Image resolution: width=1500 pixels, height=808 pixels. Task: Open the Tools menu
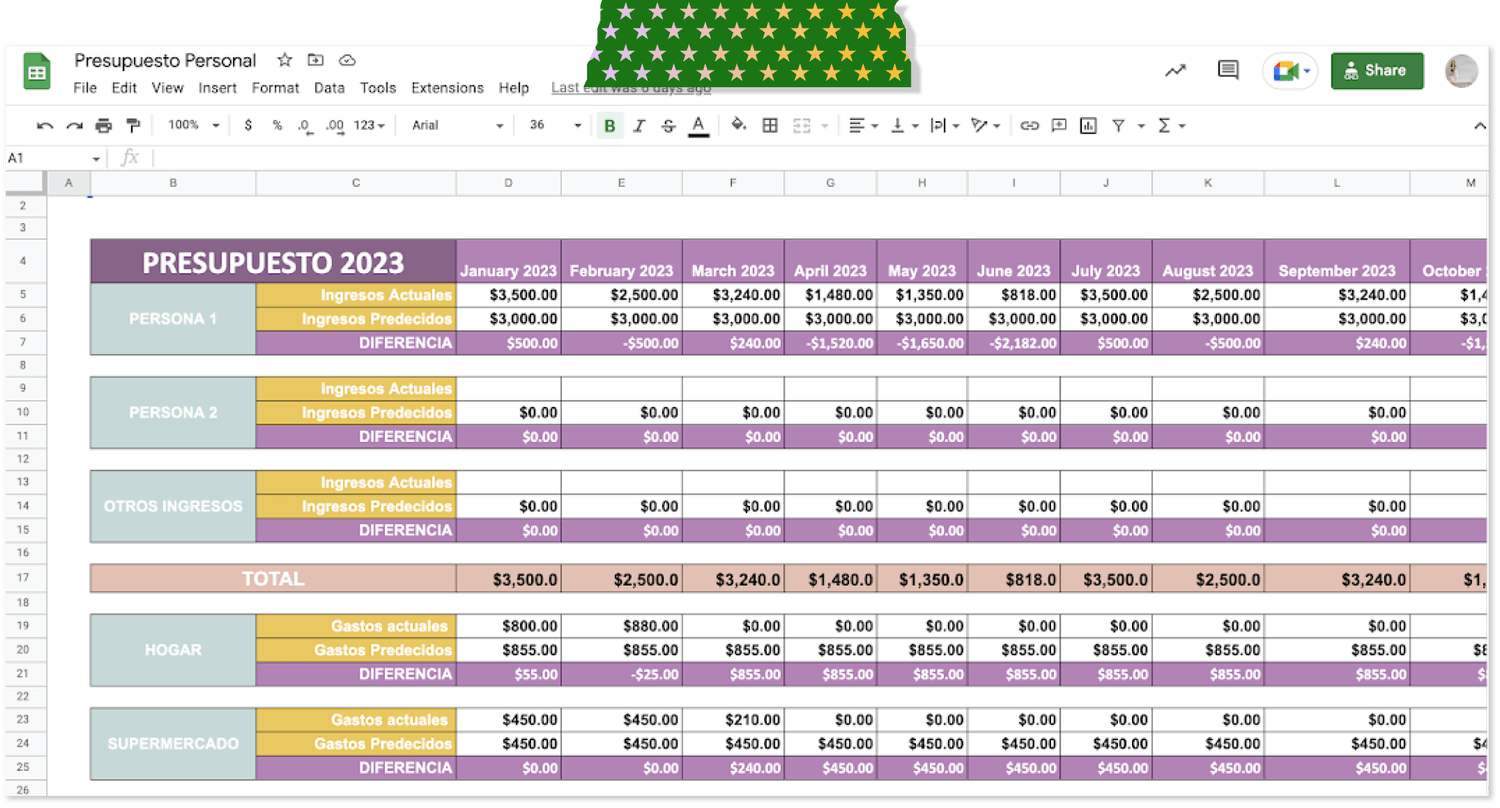pyautogui.click(x=378, y=88)
